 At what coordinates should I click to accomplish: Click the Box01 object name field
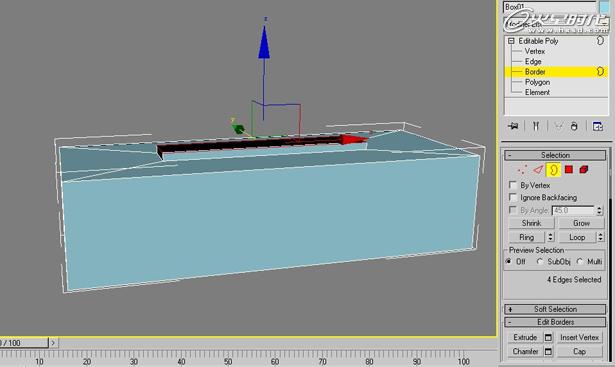click(550, 7)
